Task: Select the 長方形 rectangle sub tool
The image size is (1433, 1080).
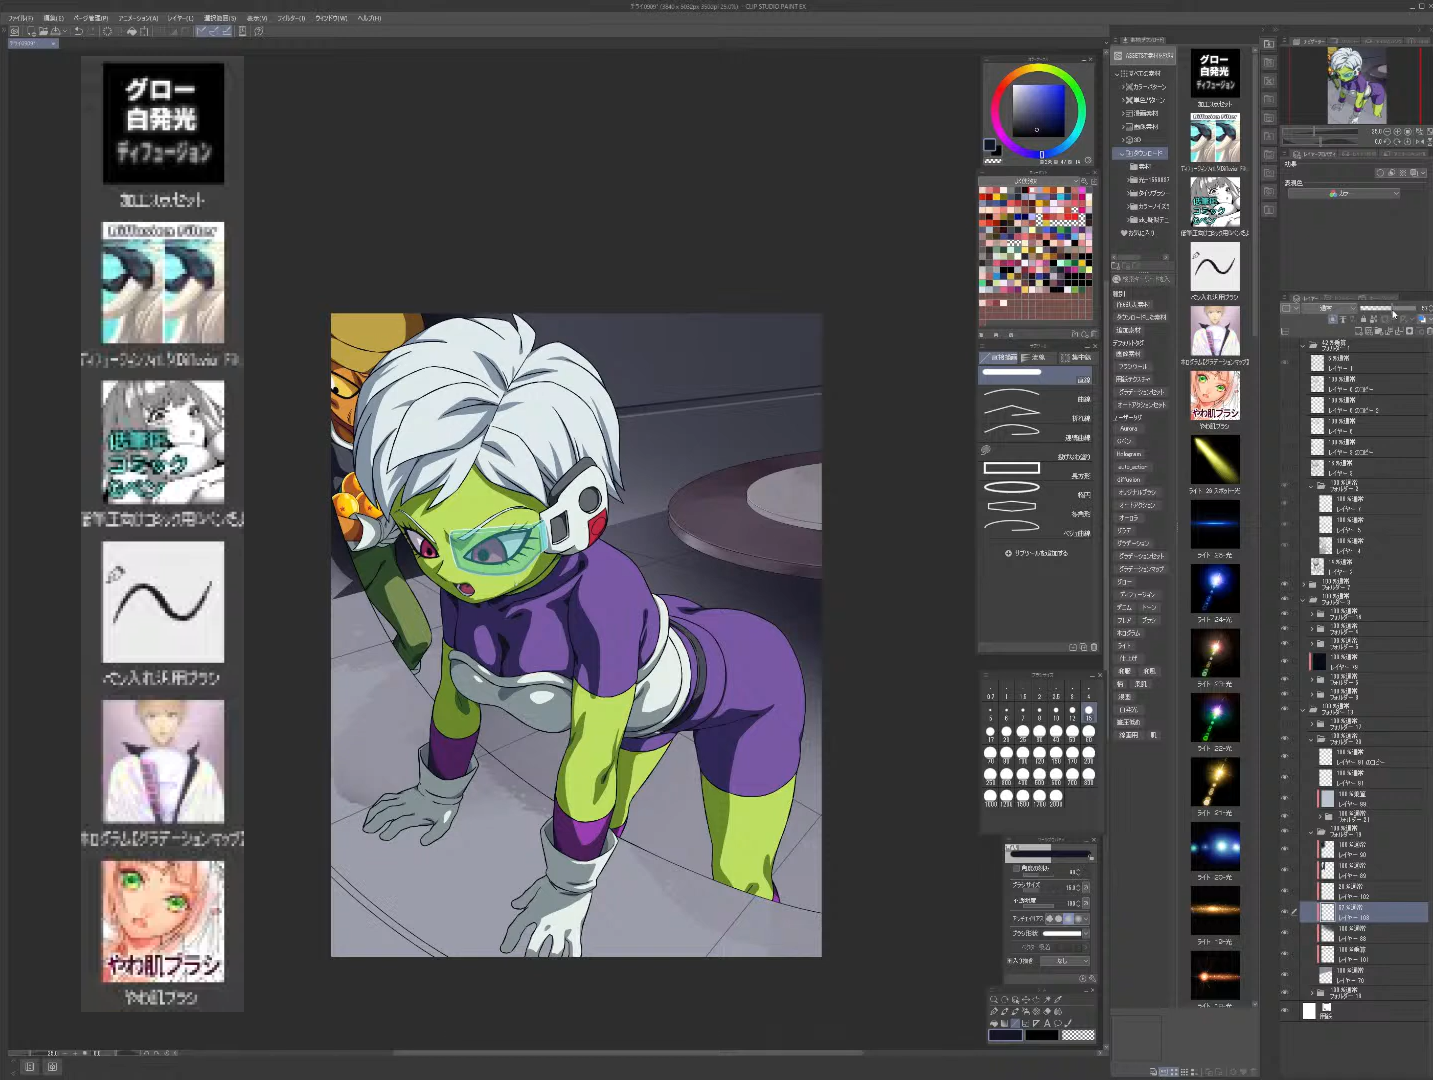Action: pos(1036,473)
